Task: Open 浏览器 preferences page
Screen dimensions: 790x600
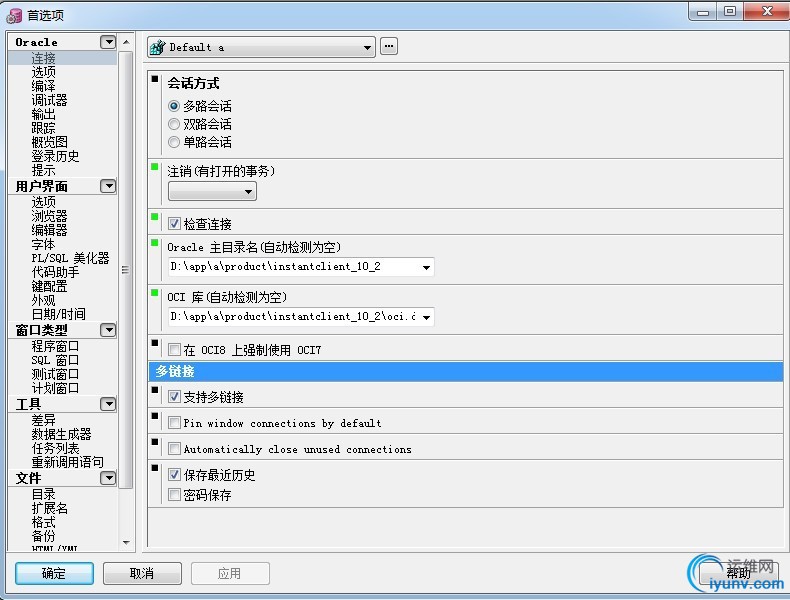Action: pos(49,216)
